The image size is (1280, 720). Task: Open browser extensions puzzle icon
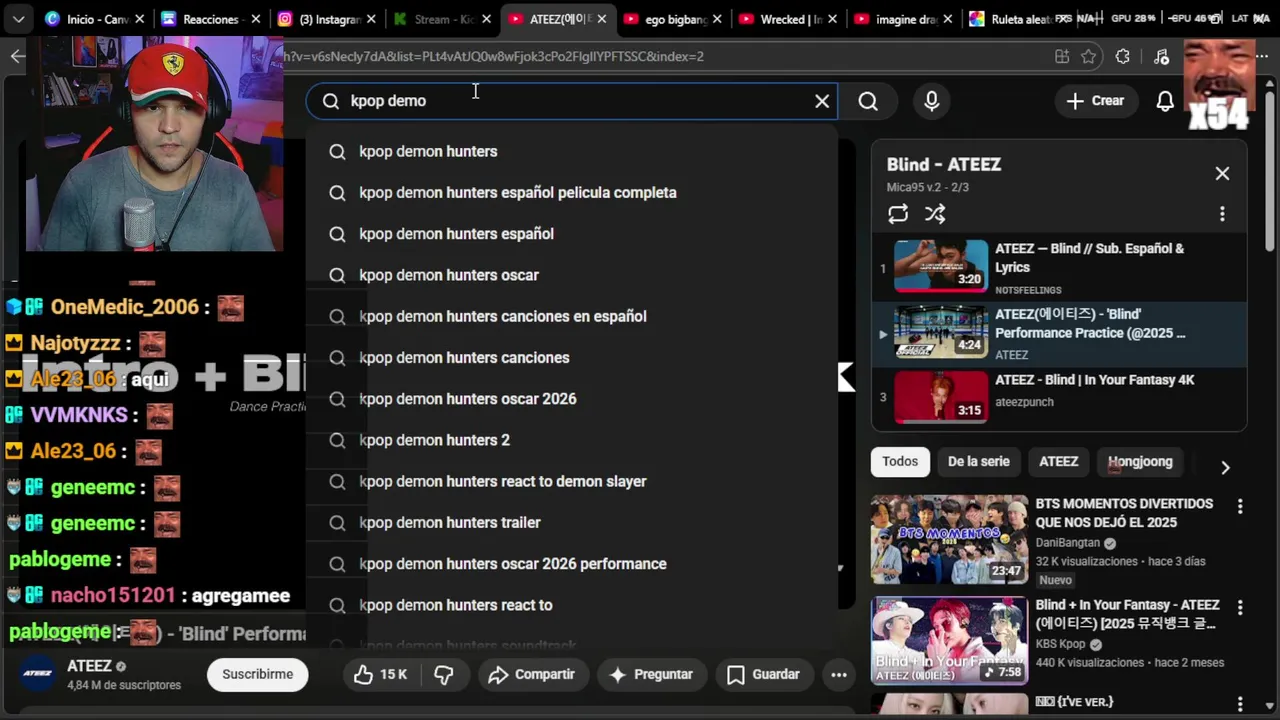click(x=1123, y=57)
